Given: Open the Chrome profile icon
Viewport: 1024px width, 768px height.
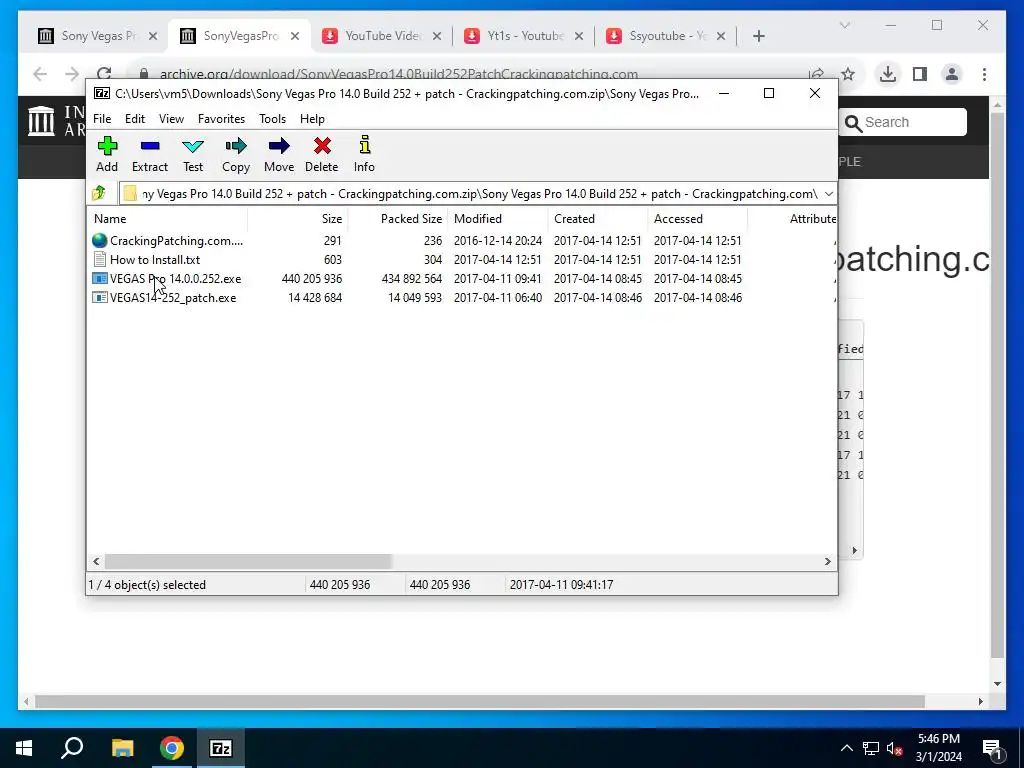Looking at the screenshot, I should [952, 74].
